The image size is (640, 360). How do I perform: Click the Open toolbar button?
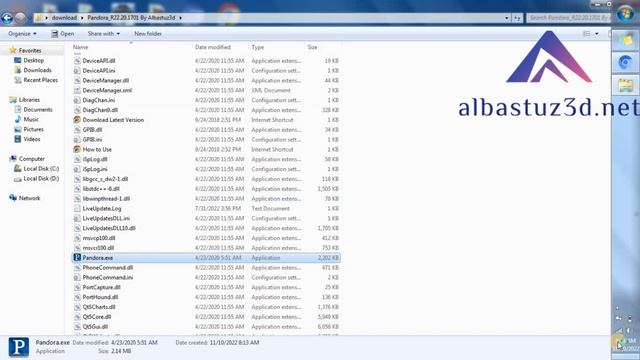(62, 33)
